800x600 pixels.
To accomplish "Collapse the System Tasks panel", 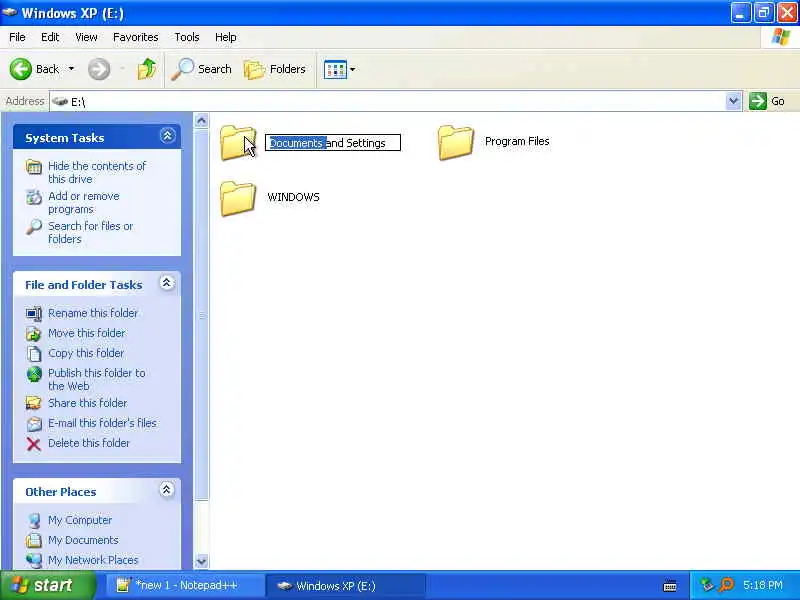I will (167, 136).
